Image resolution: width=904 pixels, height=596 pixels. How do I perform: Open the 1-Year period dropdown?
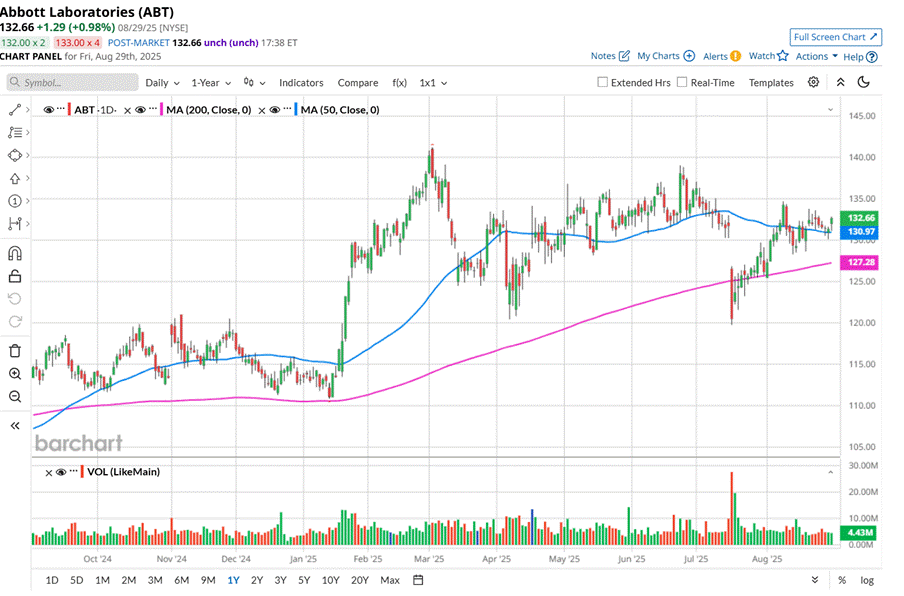pyautogui.click(x=211, y=82)
